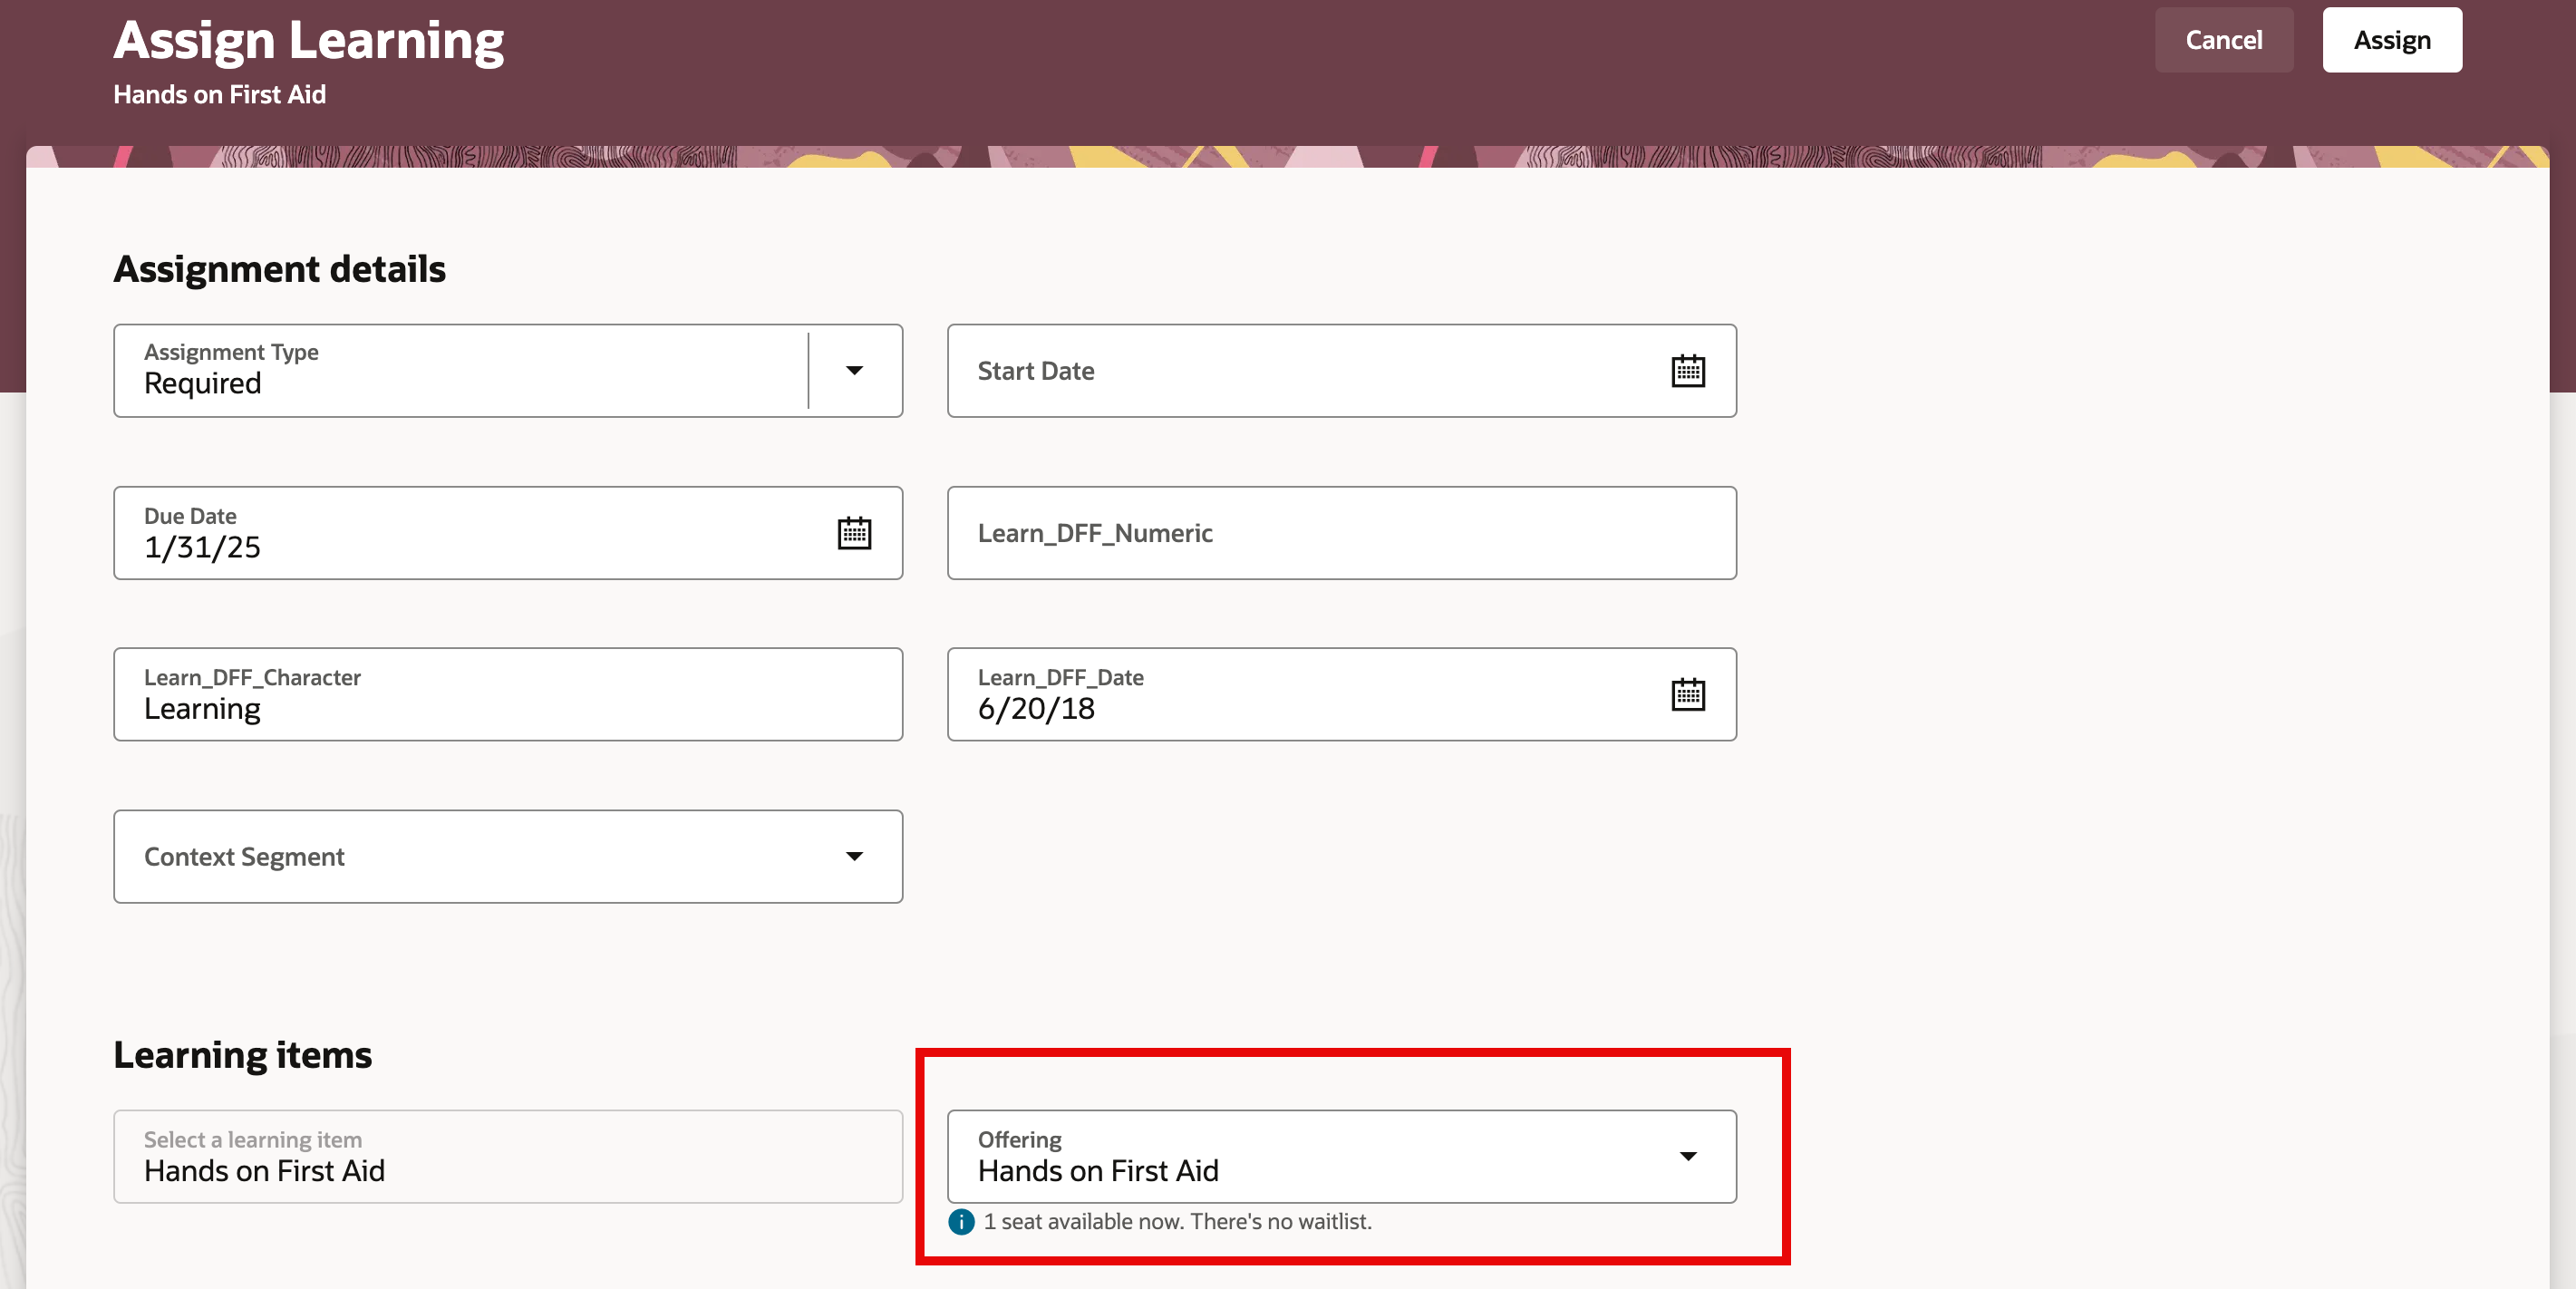Click the Offering value Hands on First Aid

click(x=1098, y=1170)
